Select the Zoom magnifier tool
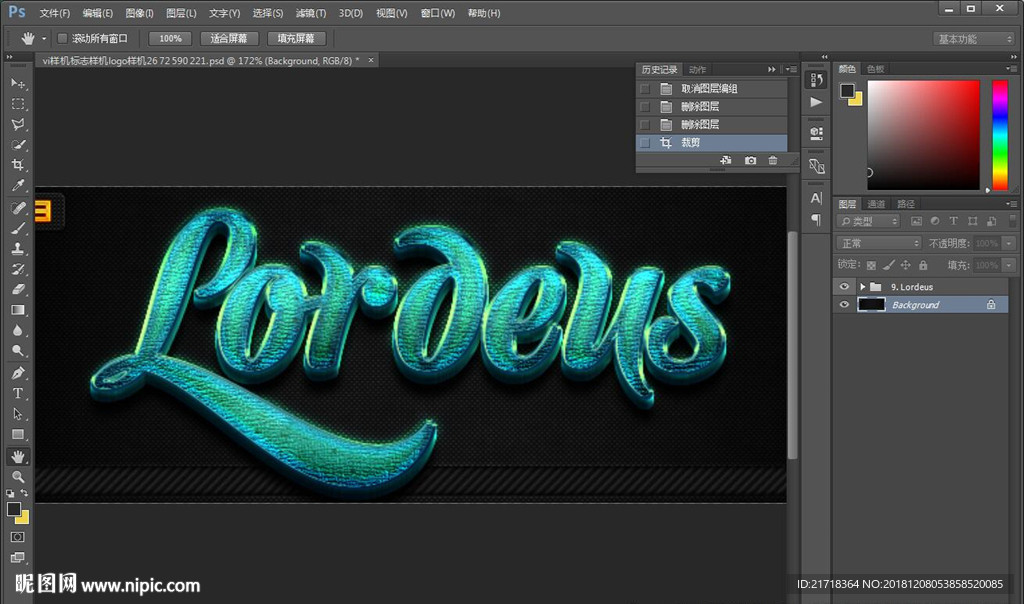Screen dimensions: 1024x604 [18, 477]
